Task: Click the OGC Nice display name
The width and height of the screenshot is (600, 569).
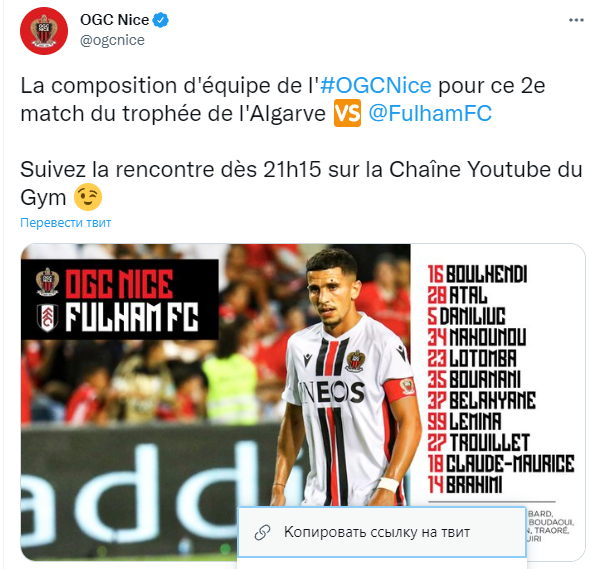Action: (x=114, y=20)
